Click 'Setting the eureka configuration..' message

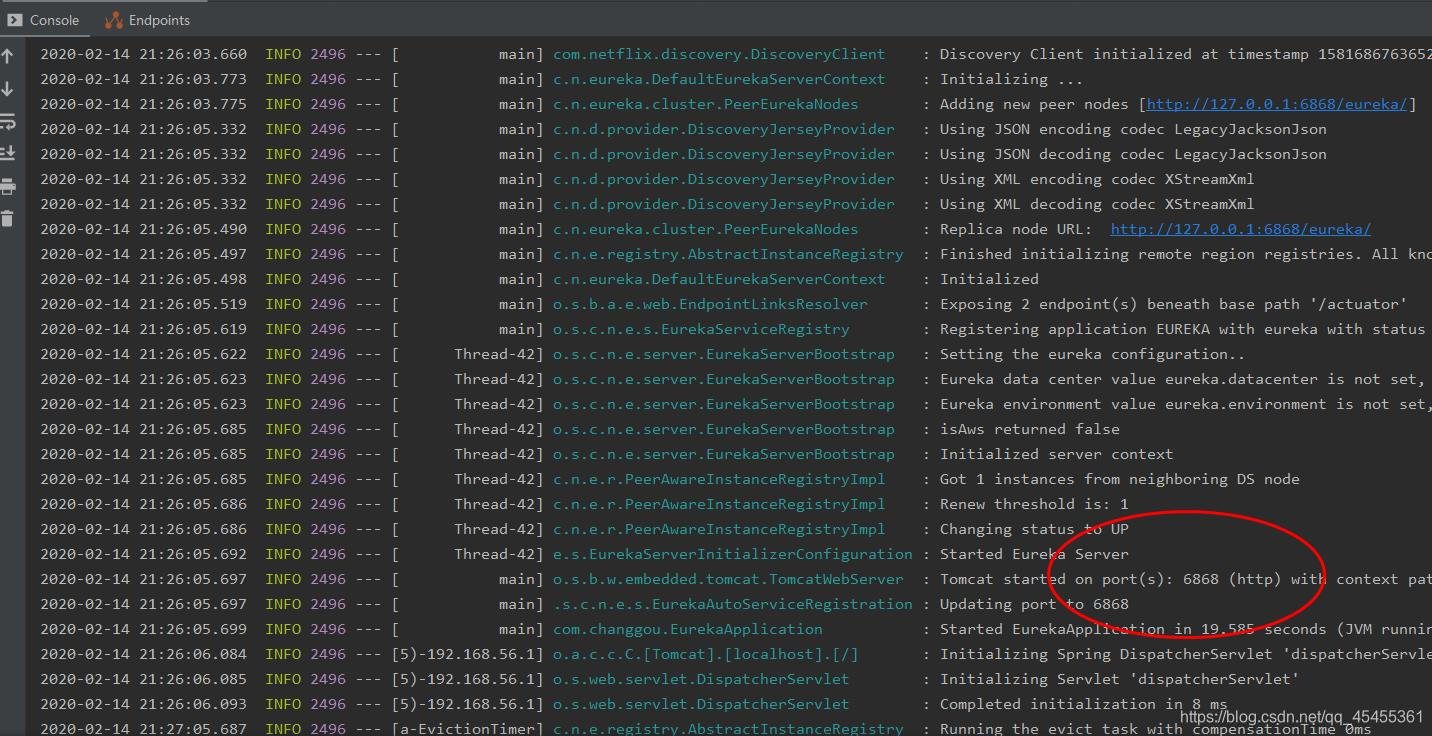[1092, 354]
